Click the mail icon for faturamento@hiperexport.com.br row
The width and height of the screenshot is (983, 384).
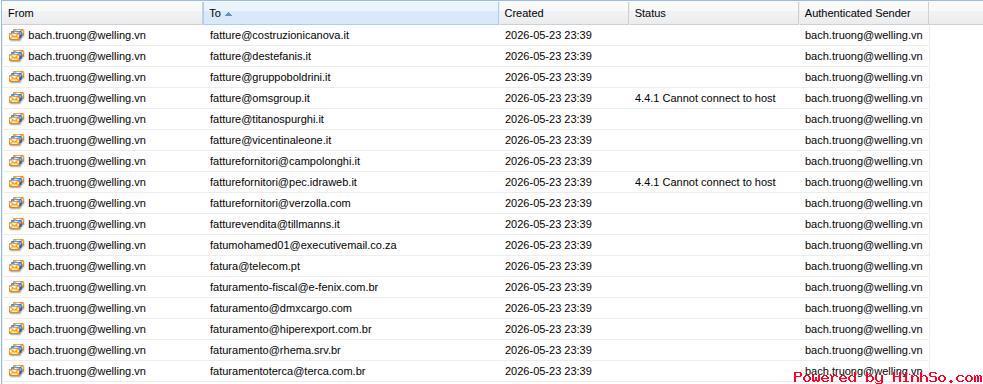pos(16,329)
